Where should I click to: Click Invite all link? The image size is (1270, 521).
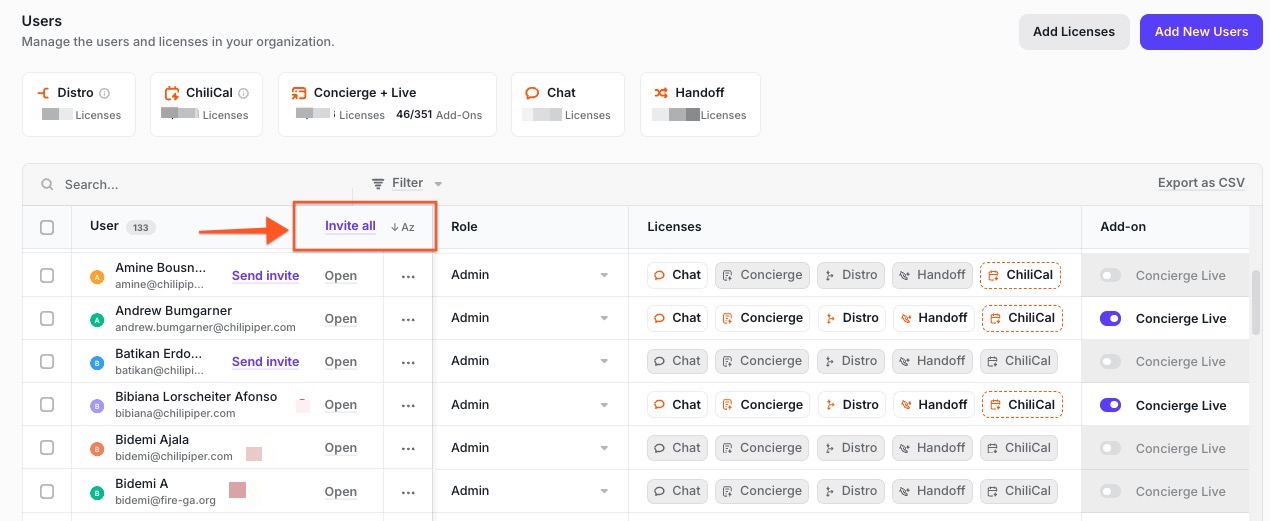pyautogui.click(x=350, y=226)
